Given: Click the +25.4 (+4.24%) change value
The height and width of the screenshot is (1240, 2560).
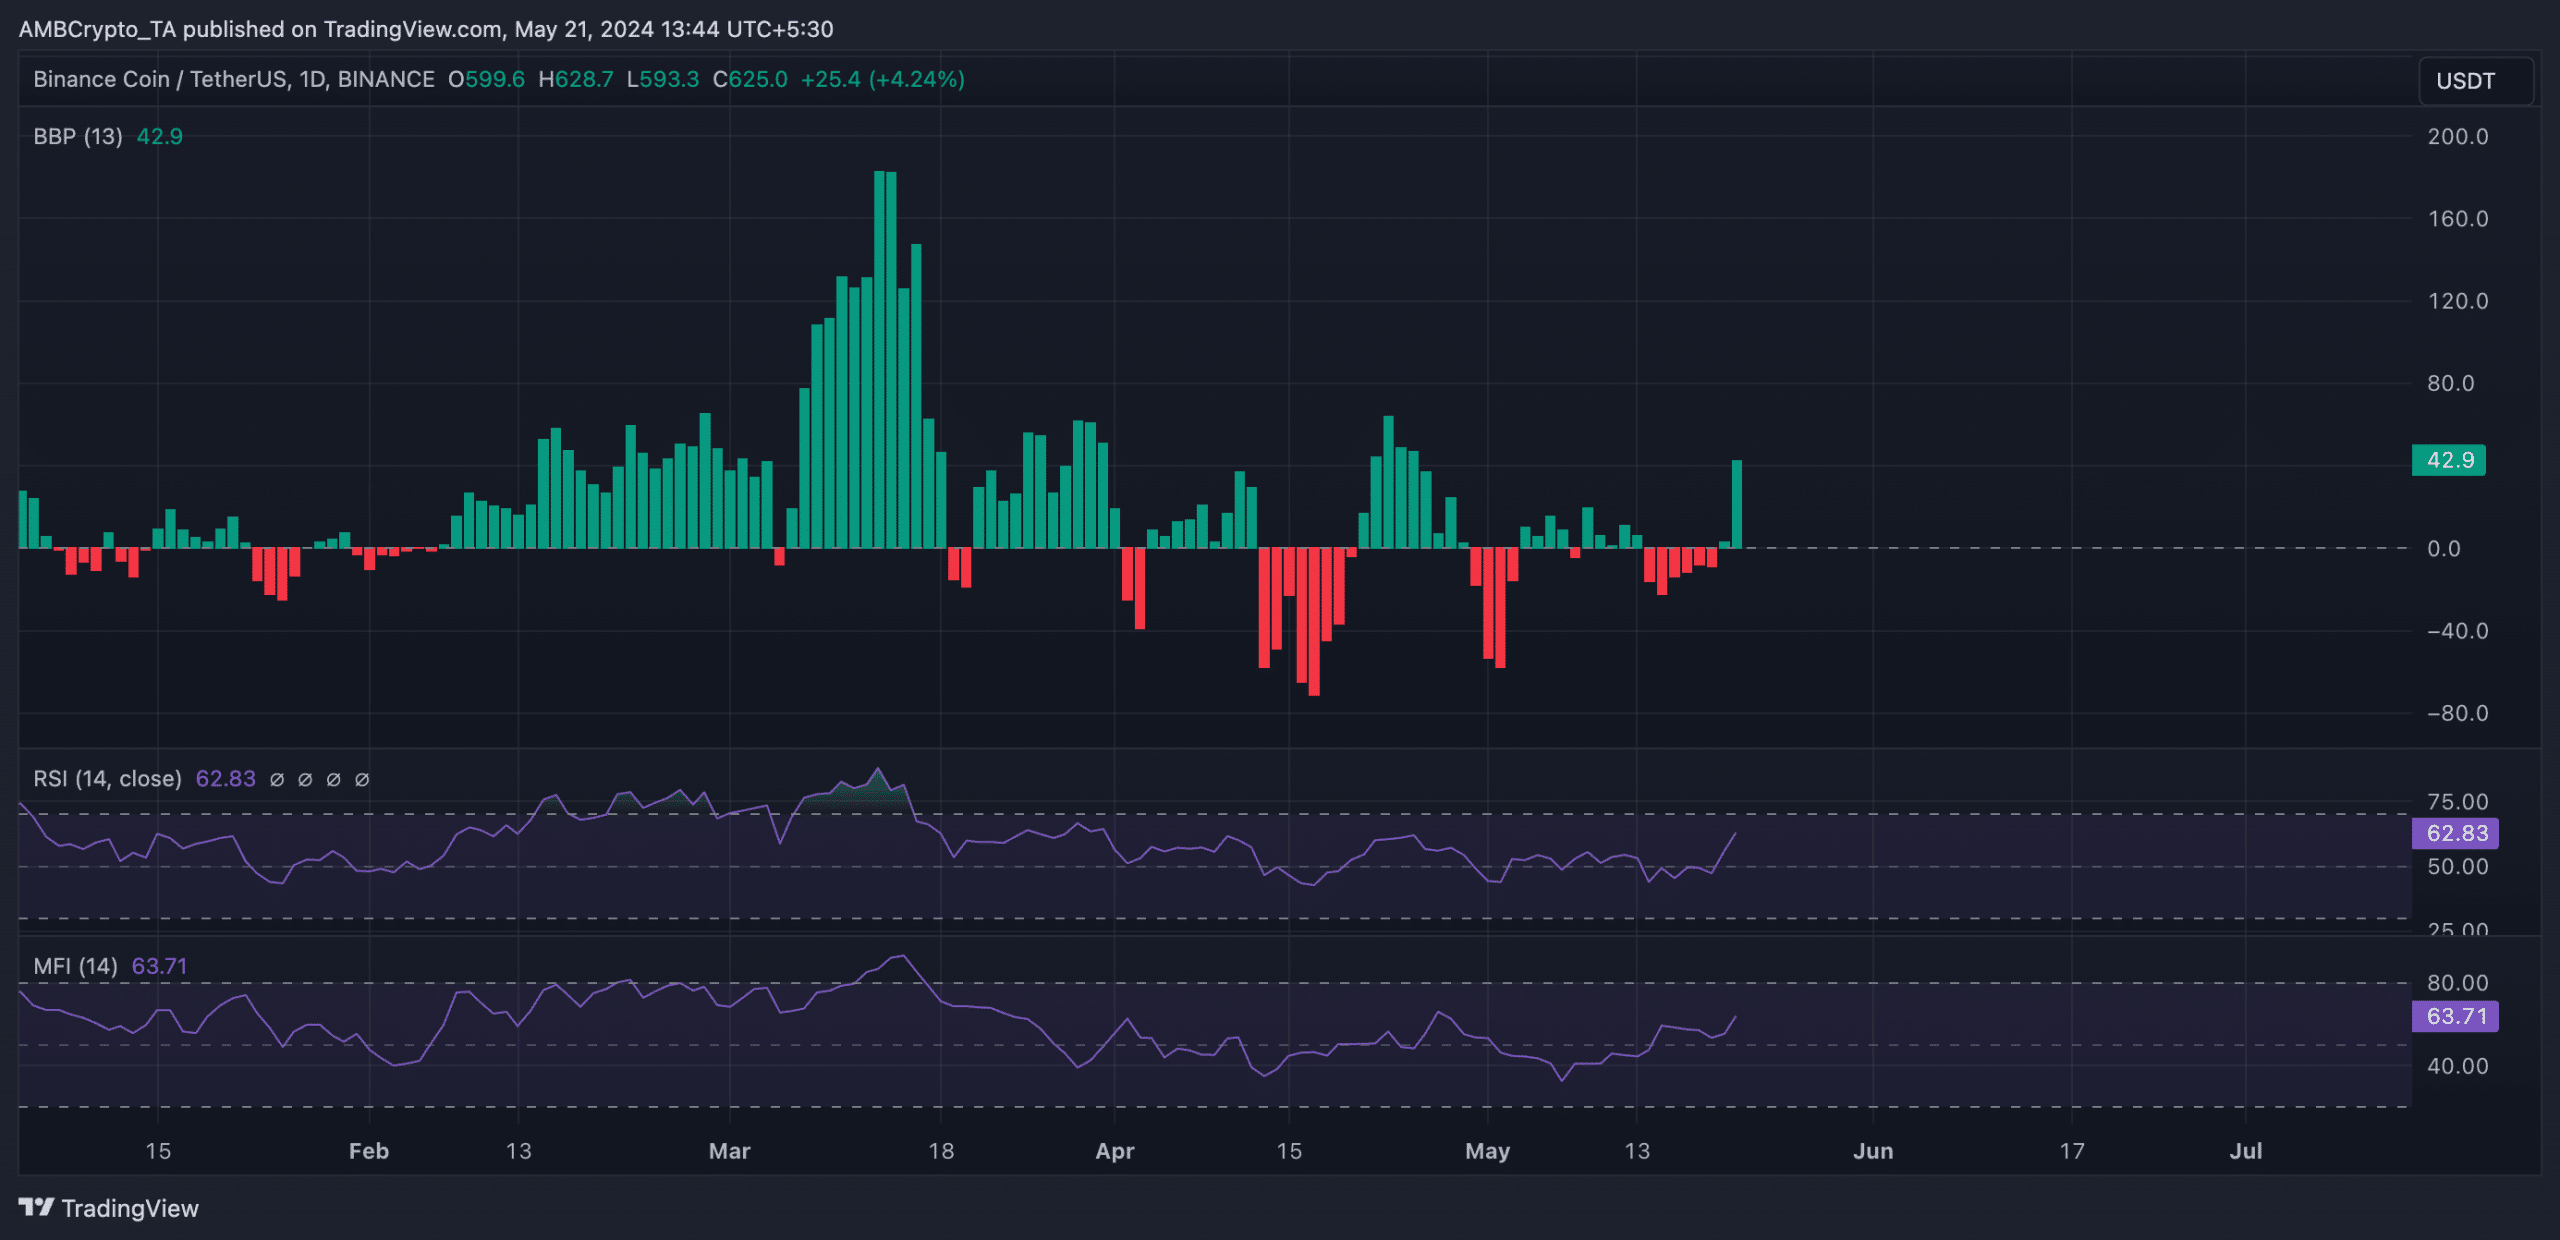Looking at the screenshot, I should [x=883, y=79].
